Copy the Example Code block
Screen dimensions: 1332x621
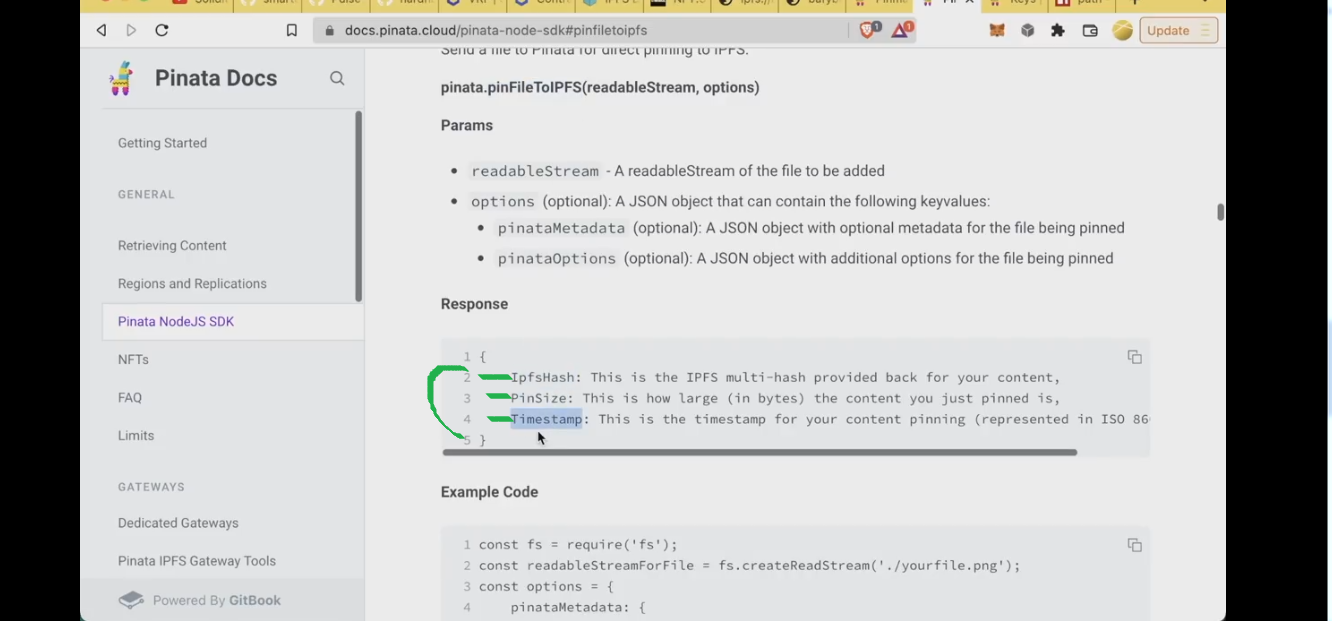[1134, 545]
